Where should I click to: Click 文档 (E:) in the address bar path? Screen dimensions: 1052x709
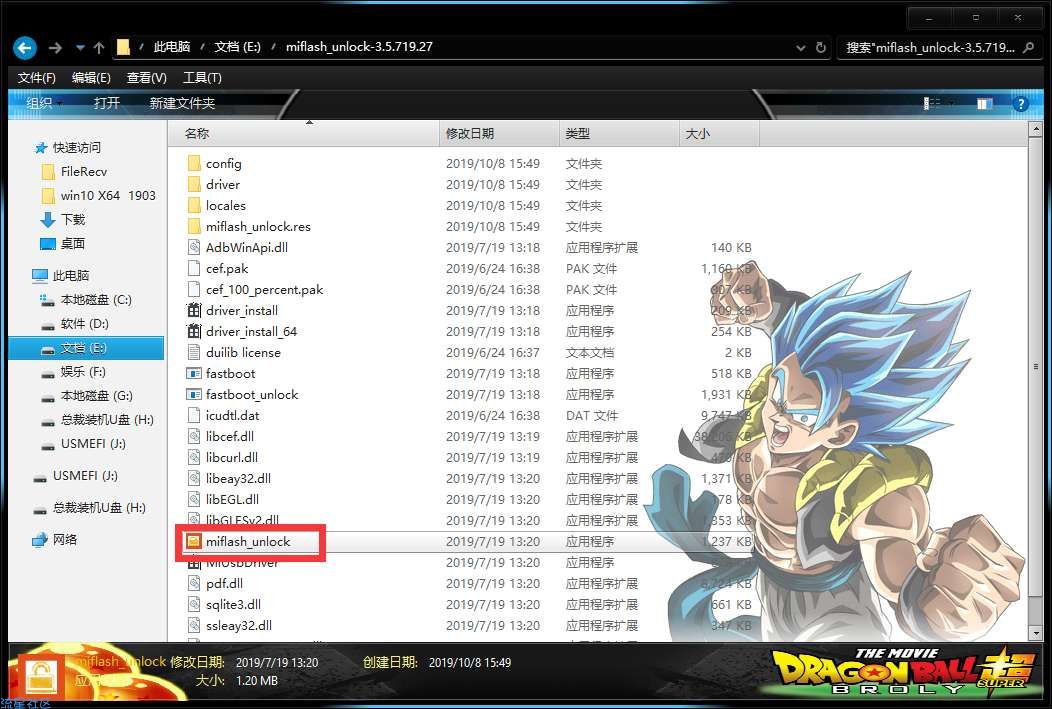click(238, 47)
